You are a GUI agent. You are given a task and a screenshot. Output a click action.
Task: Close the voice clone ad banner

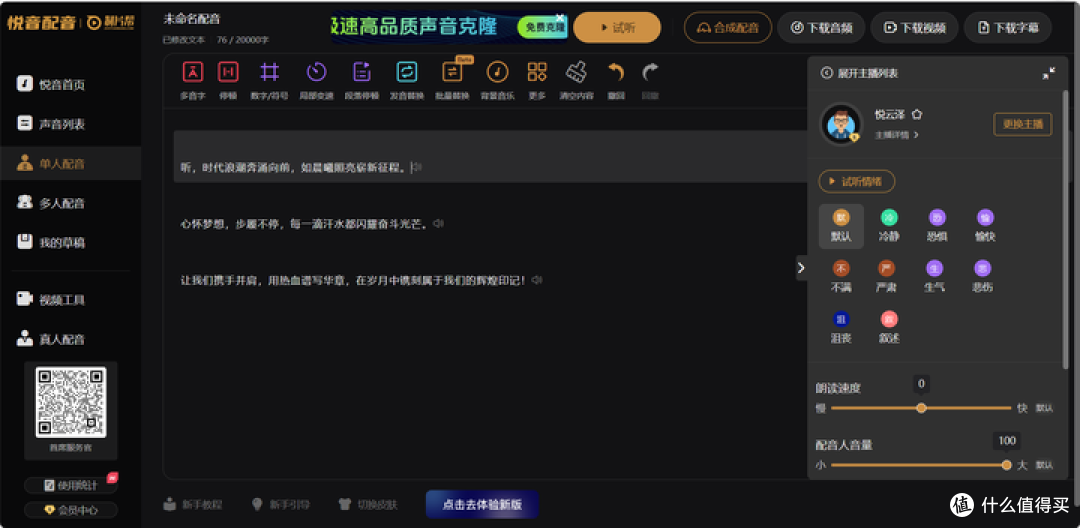[560, 17]
